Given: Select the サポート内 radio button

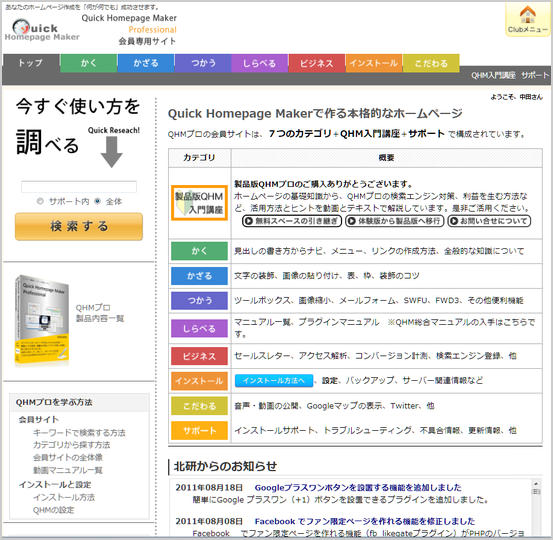Looking at the screenshot, I should pyautogui.click(x=40, y=201).
